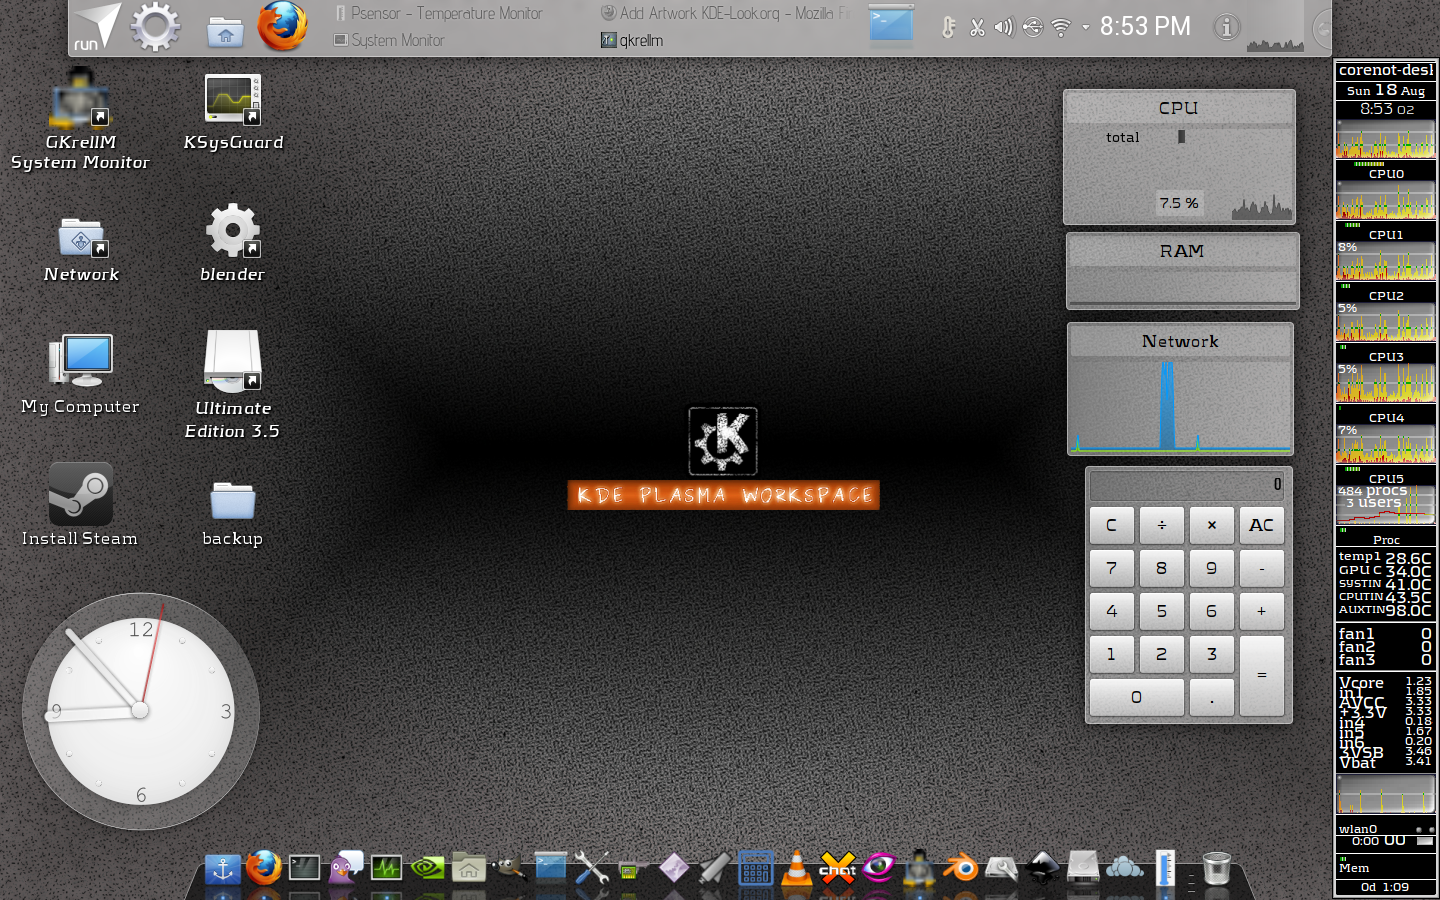Switch to the gkrellm task entry
Viewport: 1440px width, 900px height.
pos(632,40)
